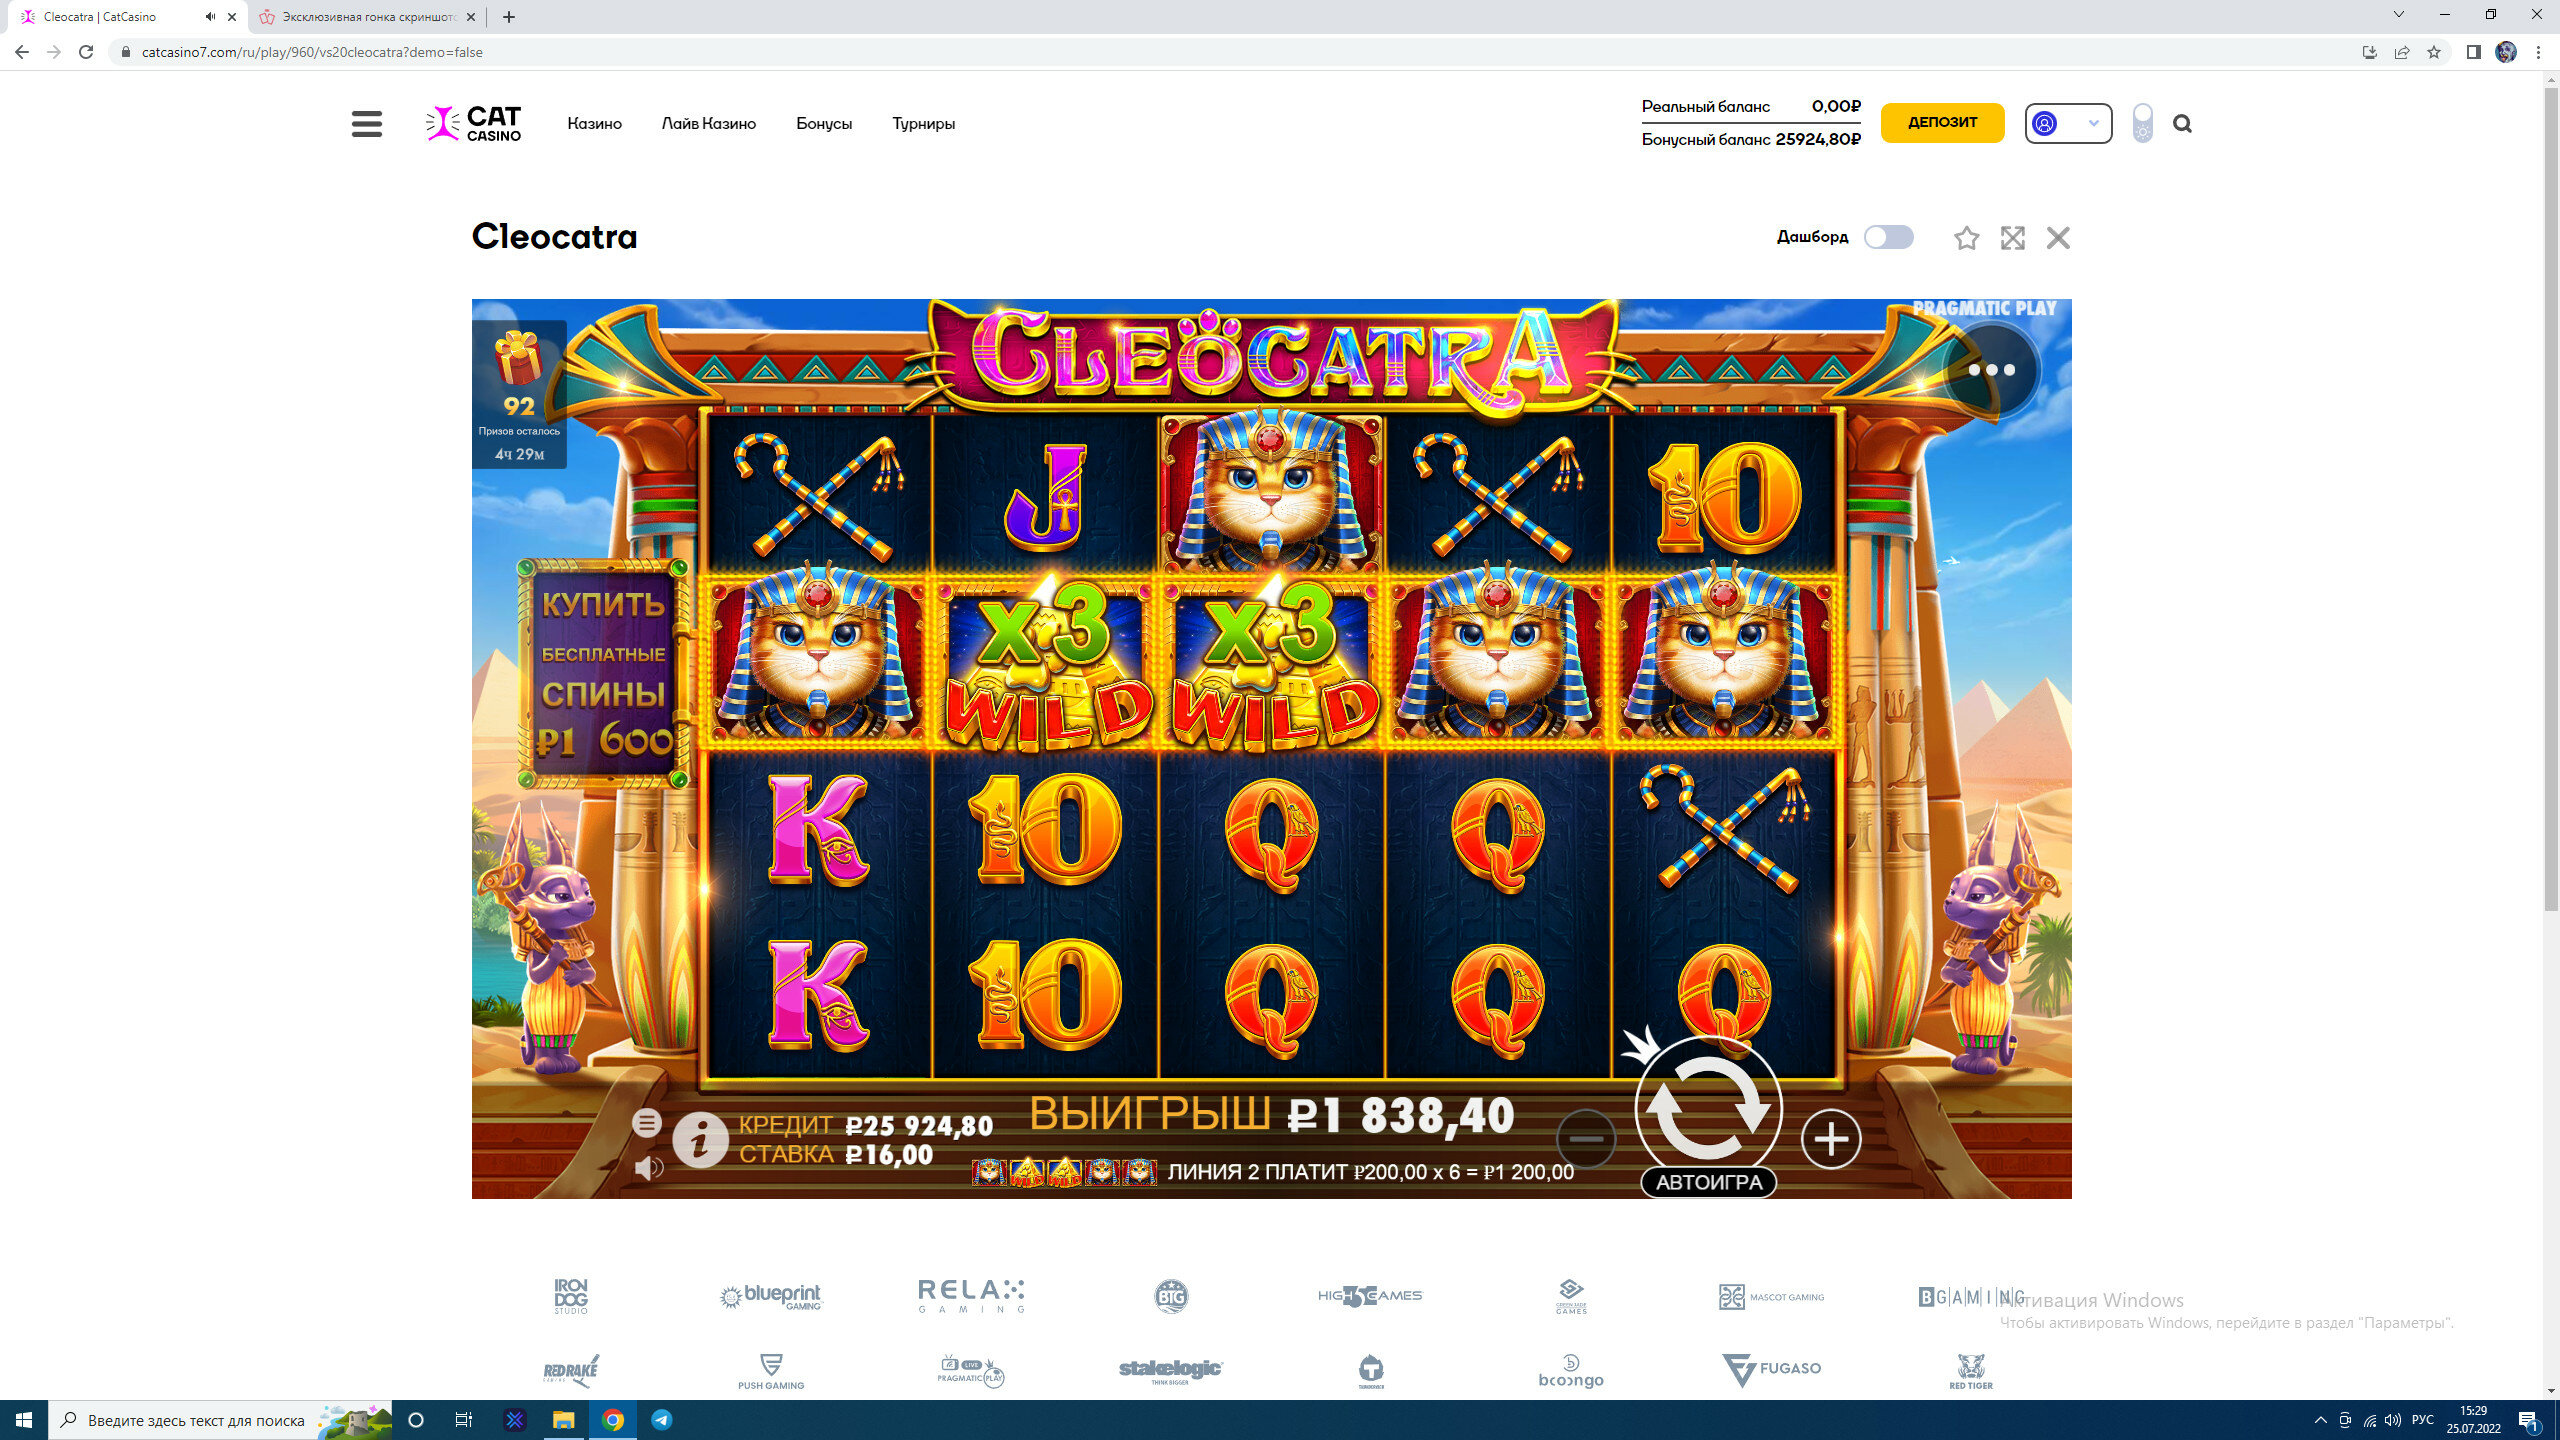
Task: Add Cleocatra to favorites with star icon
Action: (x=1966, y=238)
